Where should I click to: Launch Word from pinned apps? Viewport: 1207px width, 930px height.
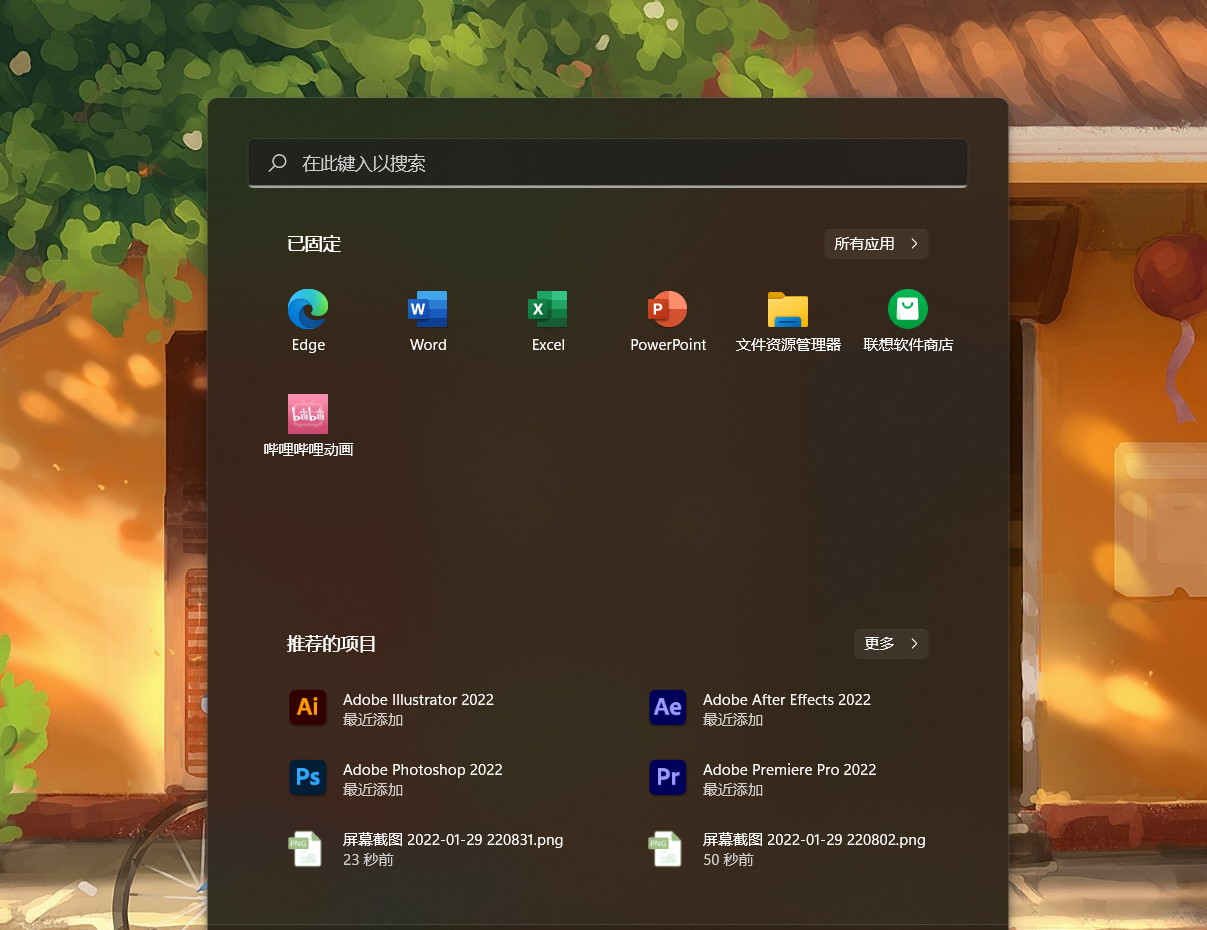coord(428,309)
